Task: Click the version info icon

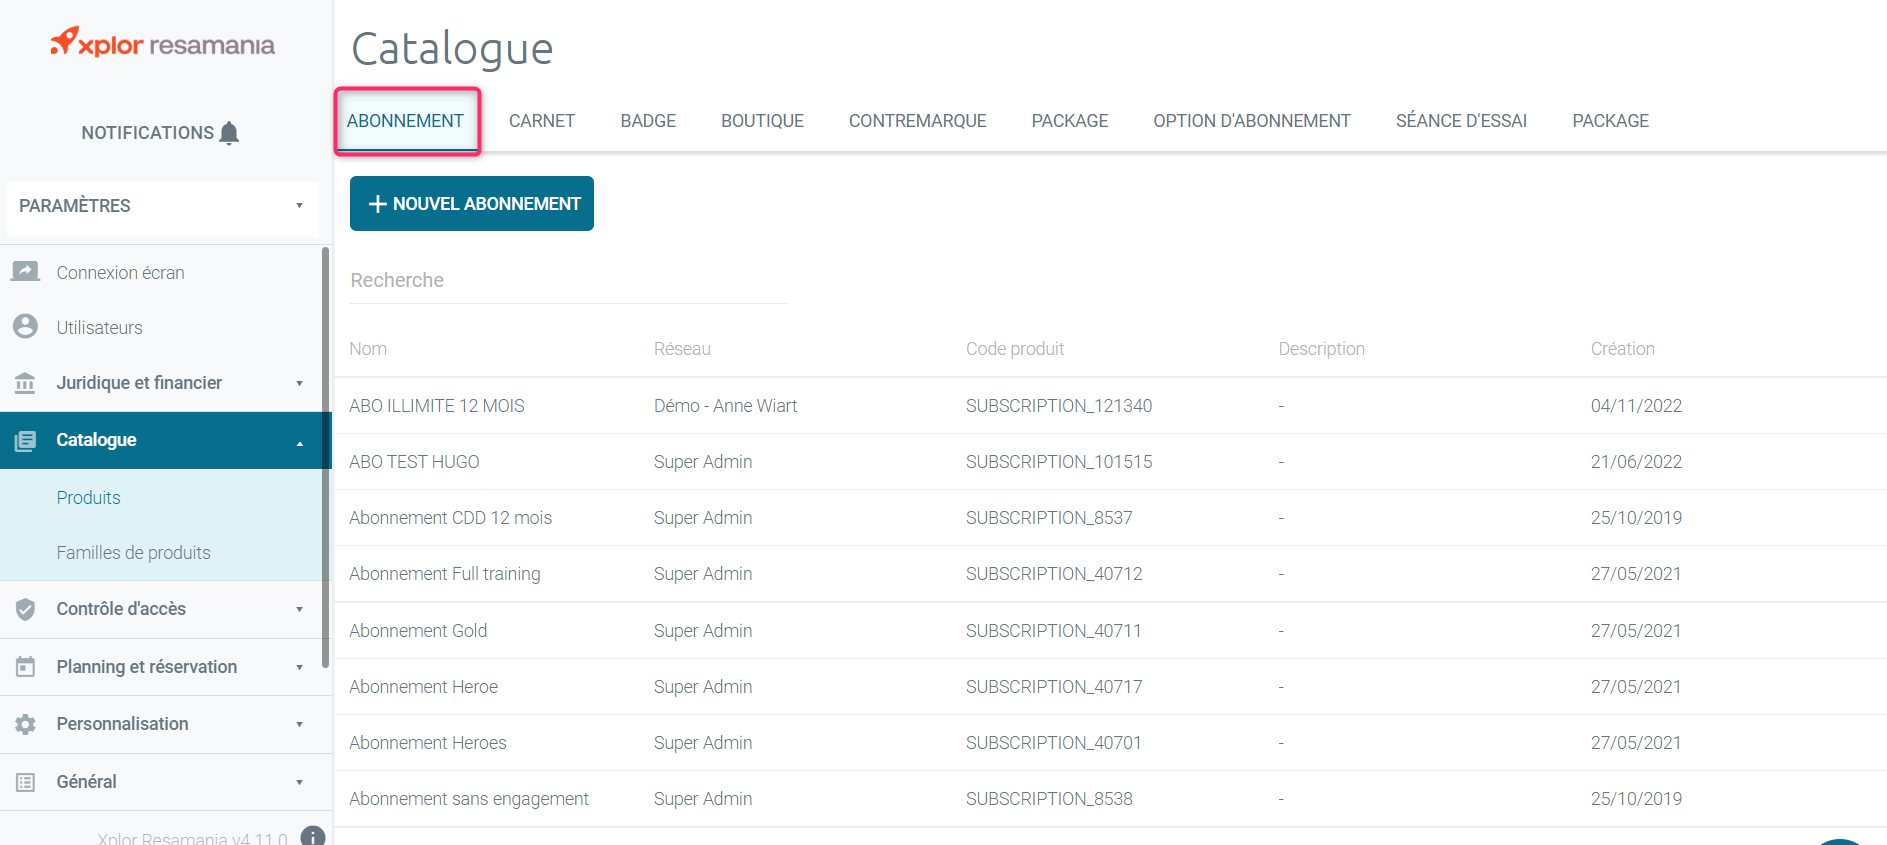Action: (x=313, y=837)
